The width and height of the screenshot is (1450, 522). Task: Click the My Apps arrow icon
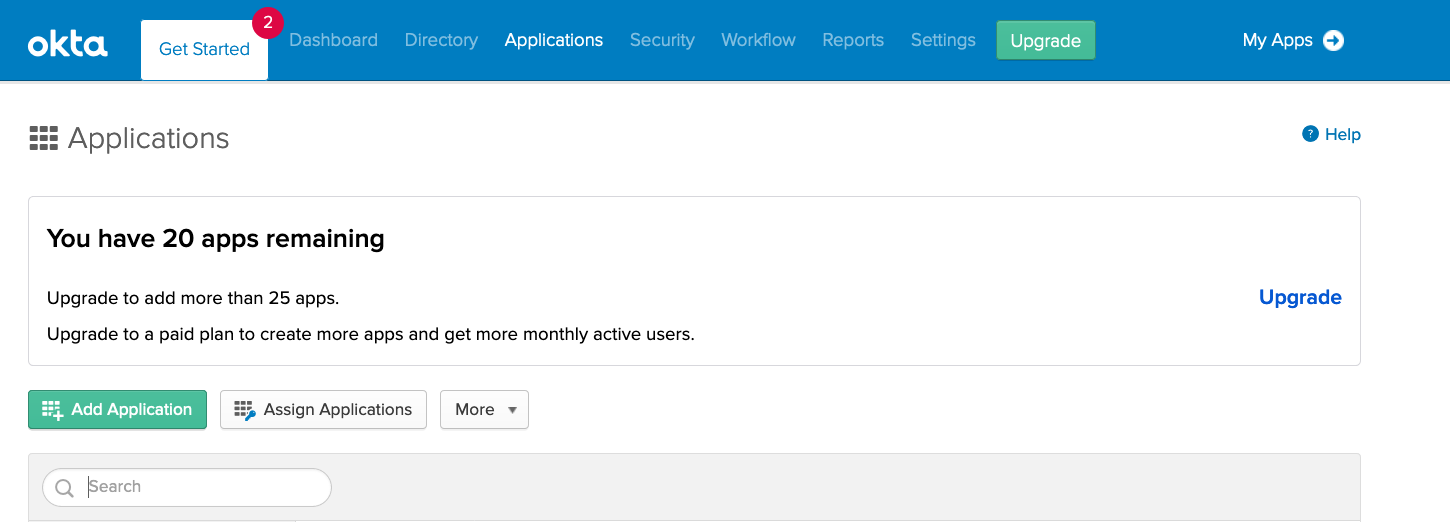pyautogui.click(x=1333, y=40)
